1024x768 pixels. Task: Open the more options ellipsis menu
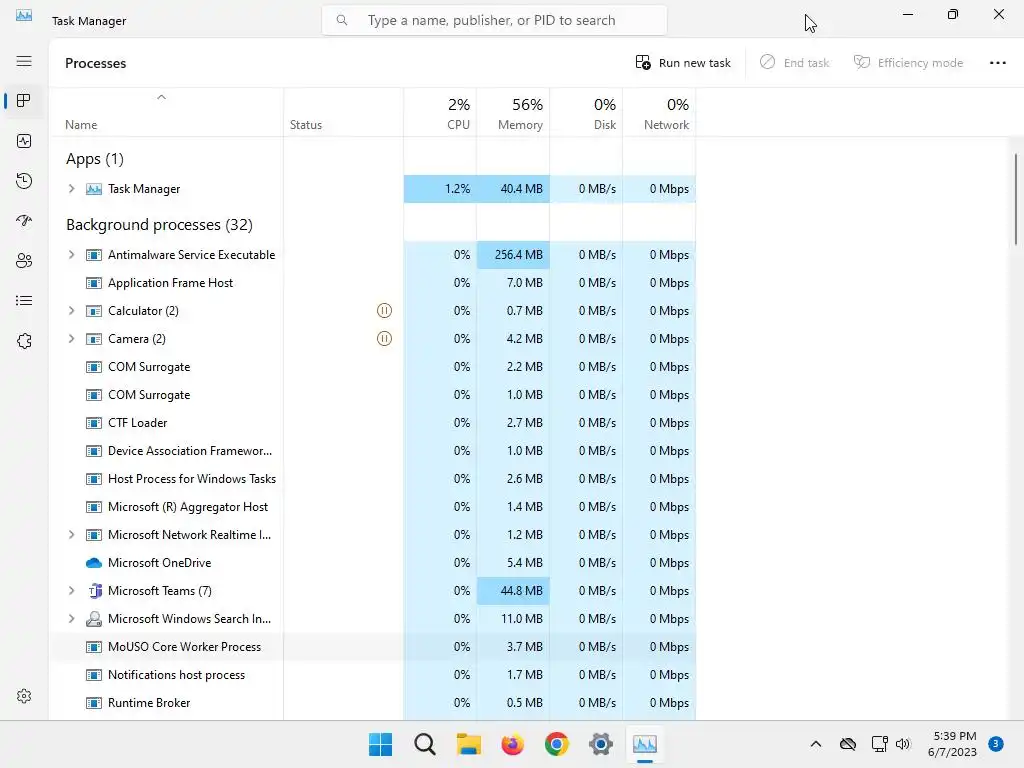997,63
